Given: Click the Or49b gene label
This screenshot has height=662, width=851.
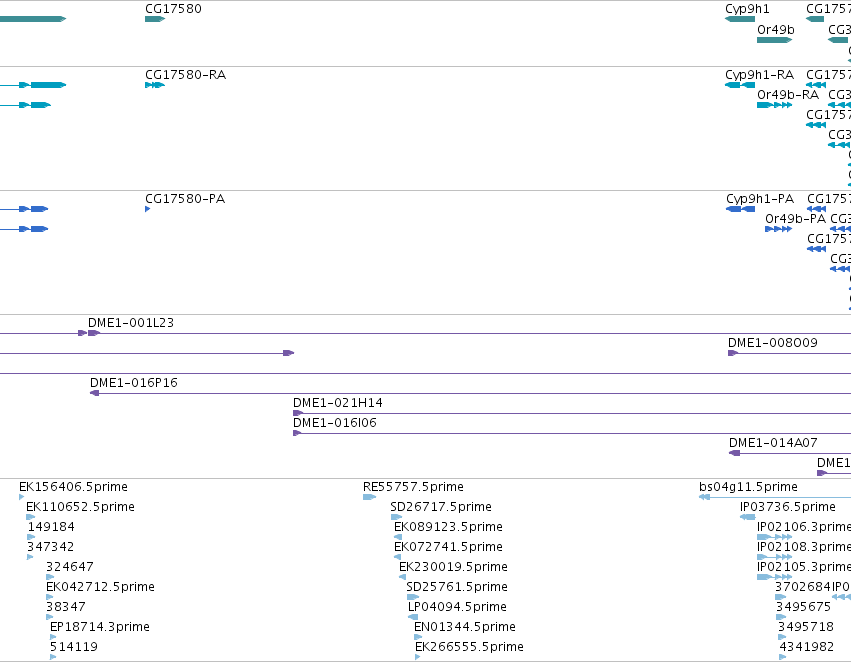Looking at the screenshot, I should 776,29.
